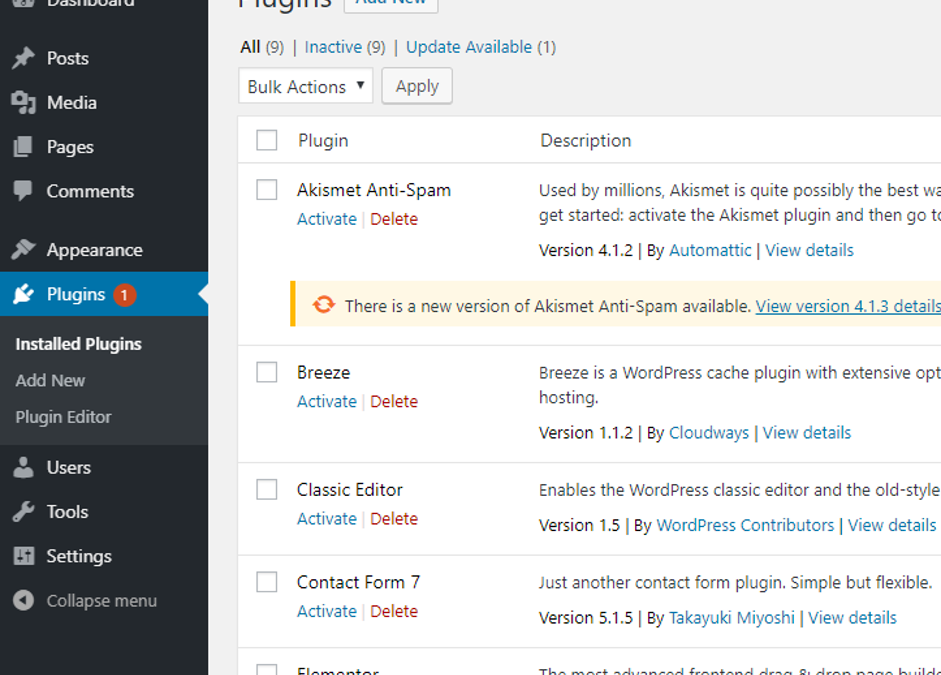Click the Comments speech bubble icon
Viewport: 941px width, 675px height.
[23, 191]
